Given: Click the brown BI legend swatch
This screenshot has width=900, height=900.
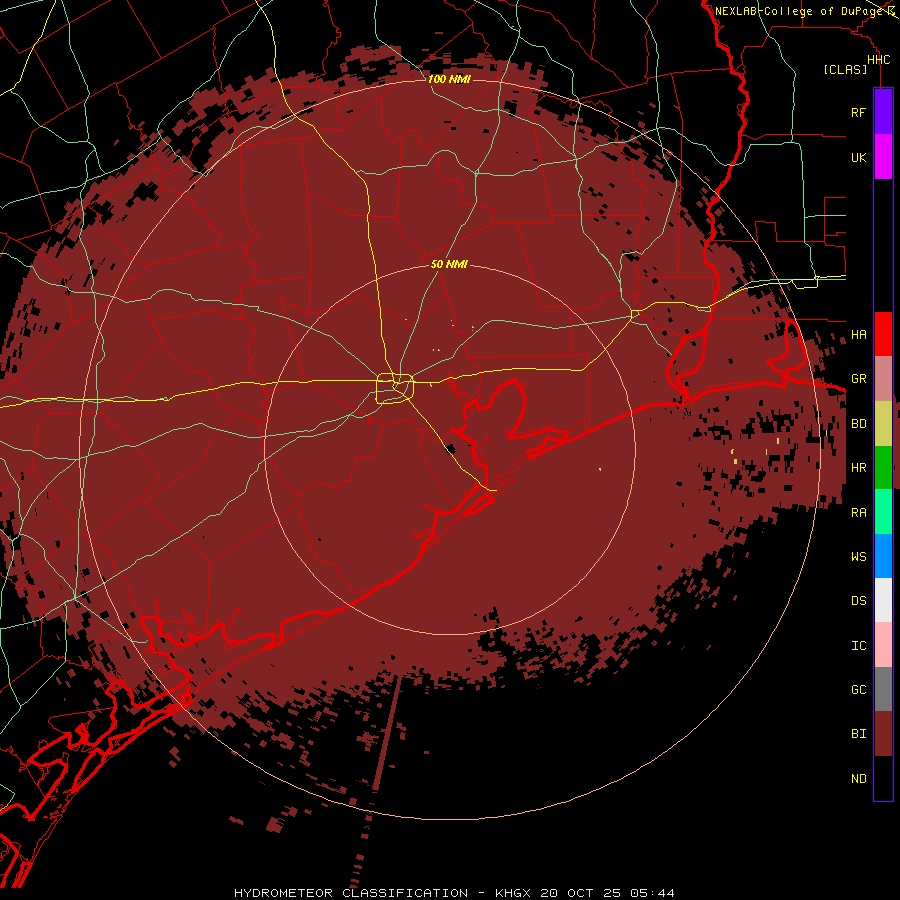Looking at the screenshot, I should pyautogui.click(x=883, y=734).
